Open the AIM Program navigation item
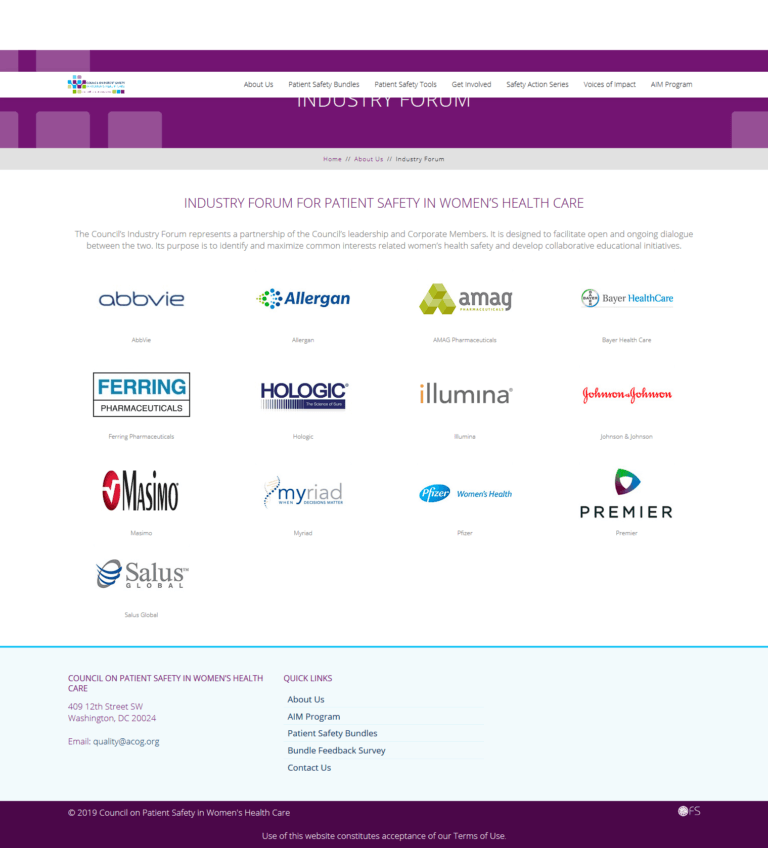Screen dimensions: 768x848 click(672, 84)
